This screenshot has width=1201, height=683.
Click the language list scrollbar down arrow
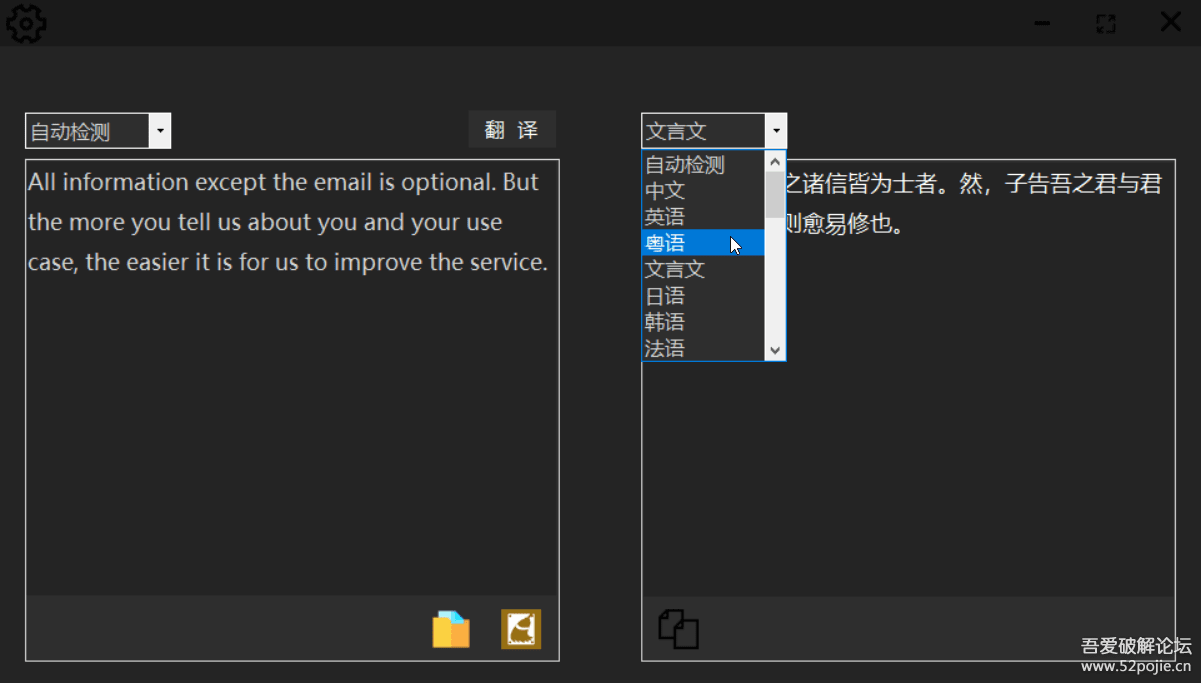point(775,350)
